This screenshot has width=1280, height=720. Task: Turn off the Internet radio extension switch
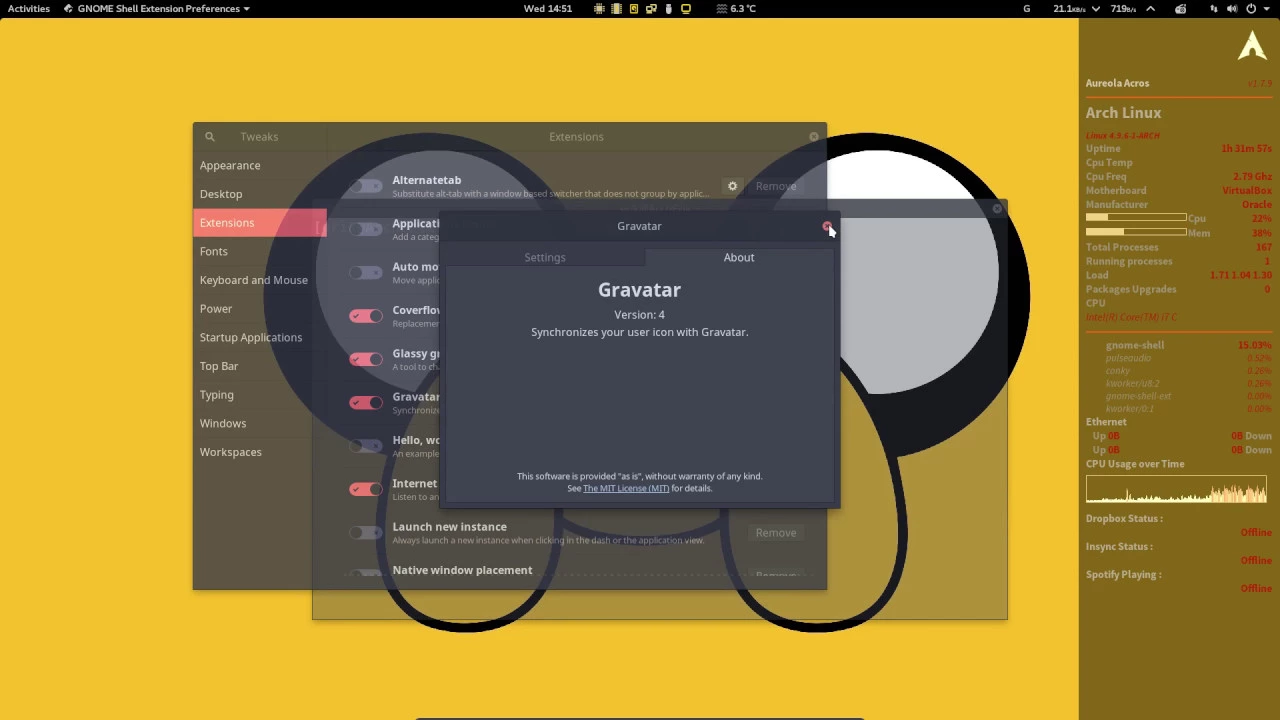point(366,489)
